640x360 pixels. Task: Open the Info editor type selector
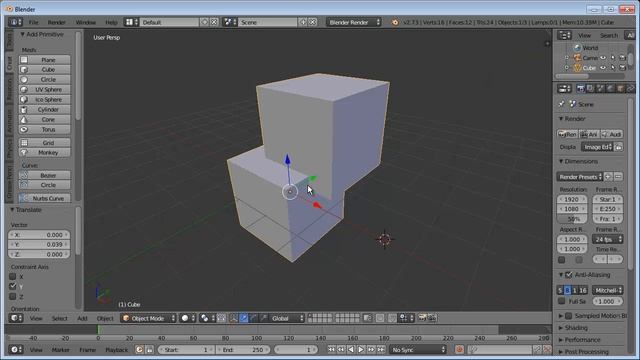(x=16, y=22)
